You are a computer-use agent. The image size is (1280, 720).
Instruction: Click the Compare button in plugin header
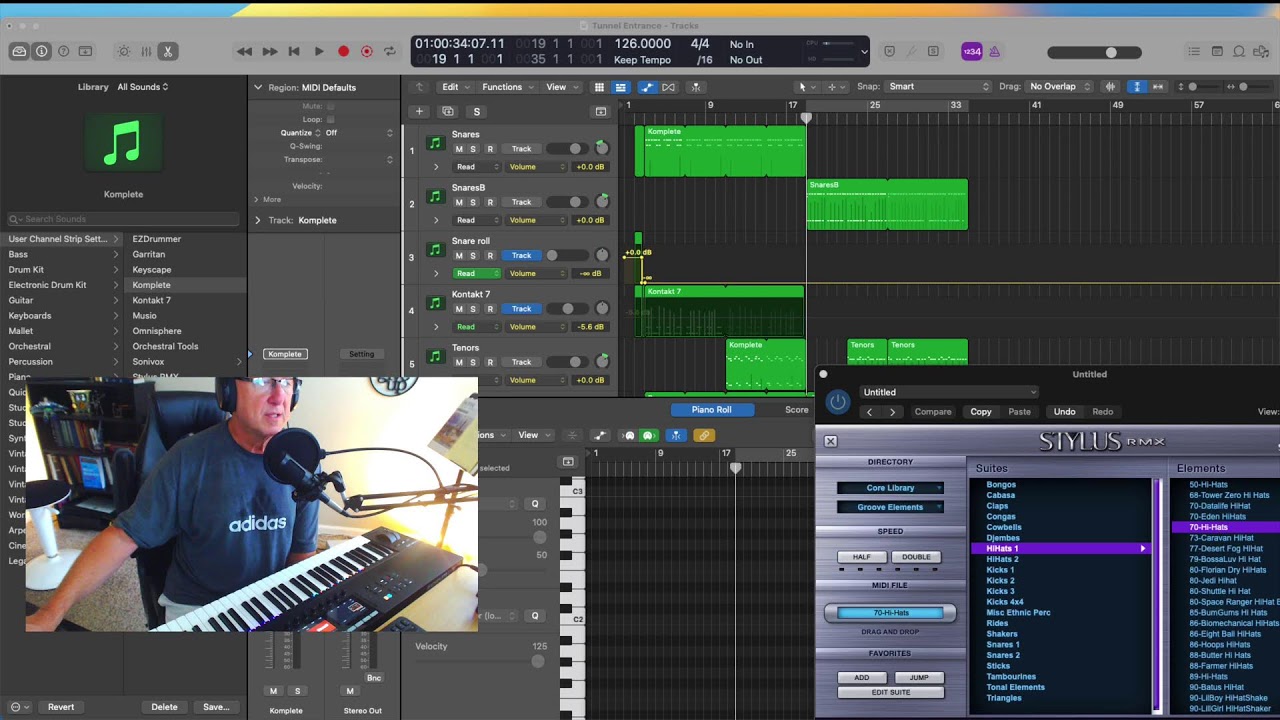(933, 412)
